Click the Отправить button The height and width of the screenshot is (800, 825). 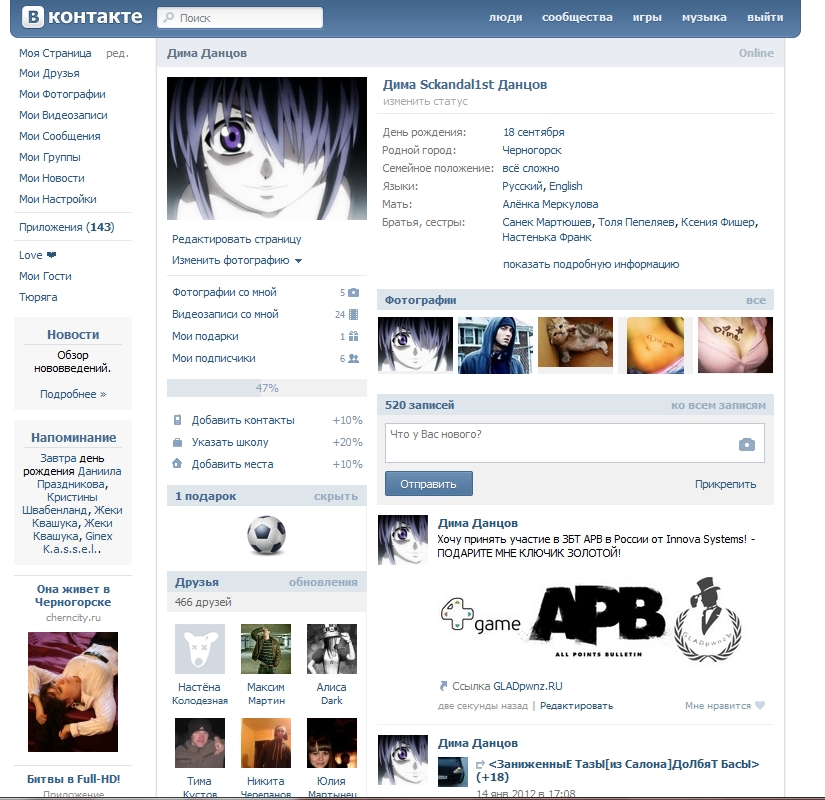pos(429,484)
